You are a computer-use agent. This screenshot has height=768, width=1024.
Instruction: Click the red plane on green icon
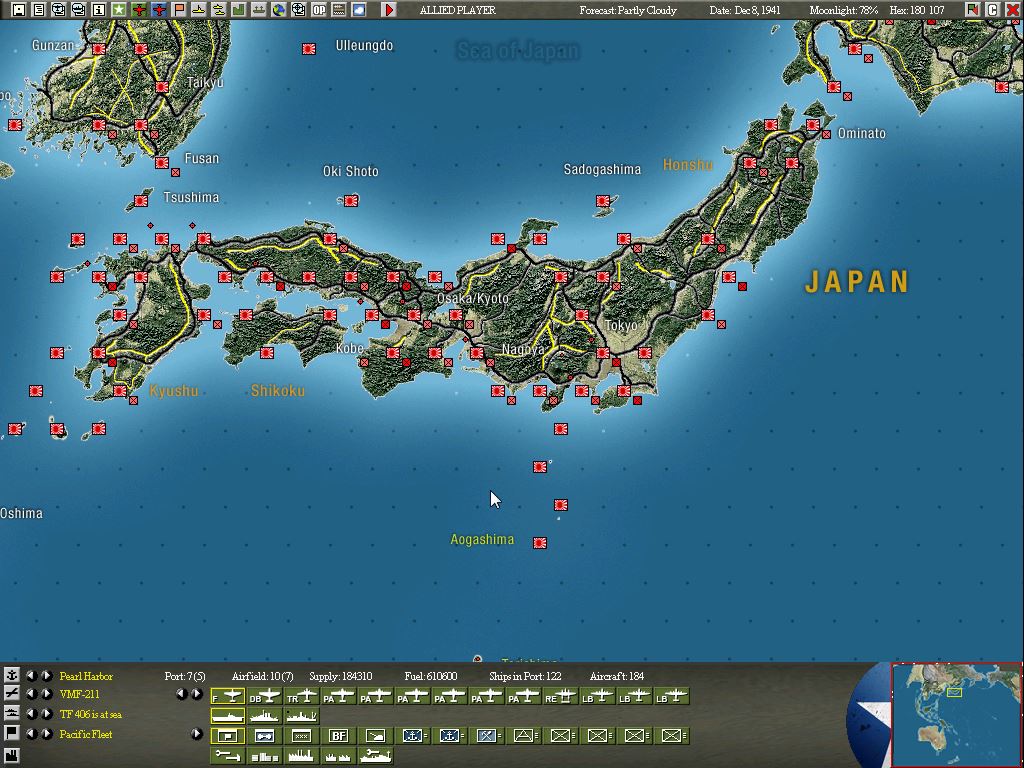(x=138, y=10)
